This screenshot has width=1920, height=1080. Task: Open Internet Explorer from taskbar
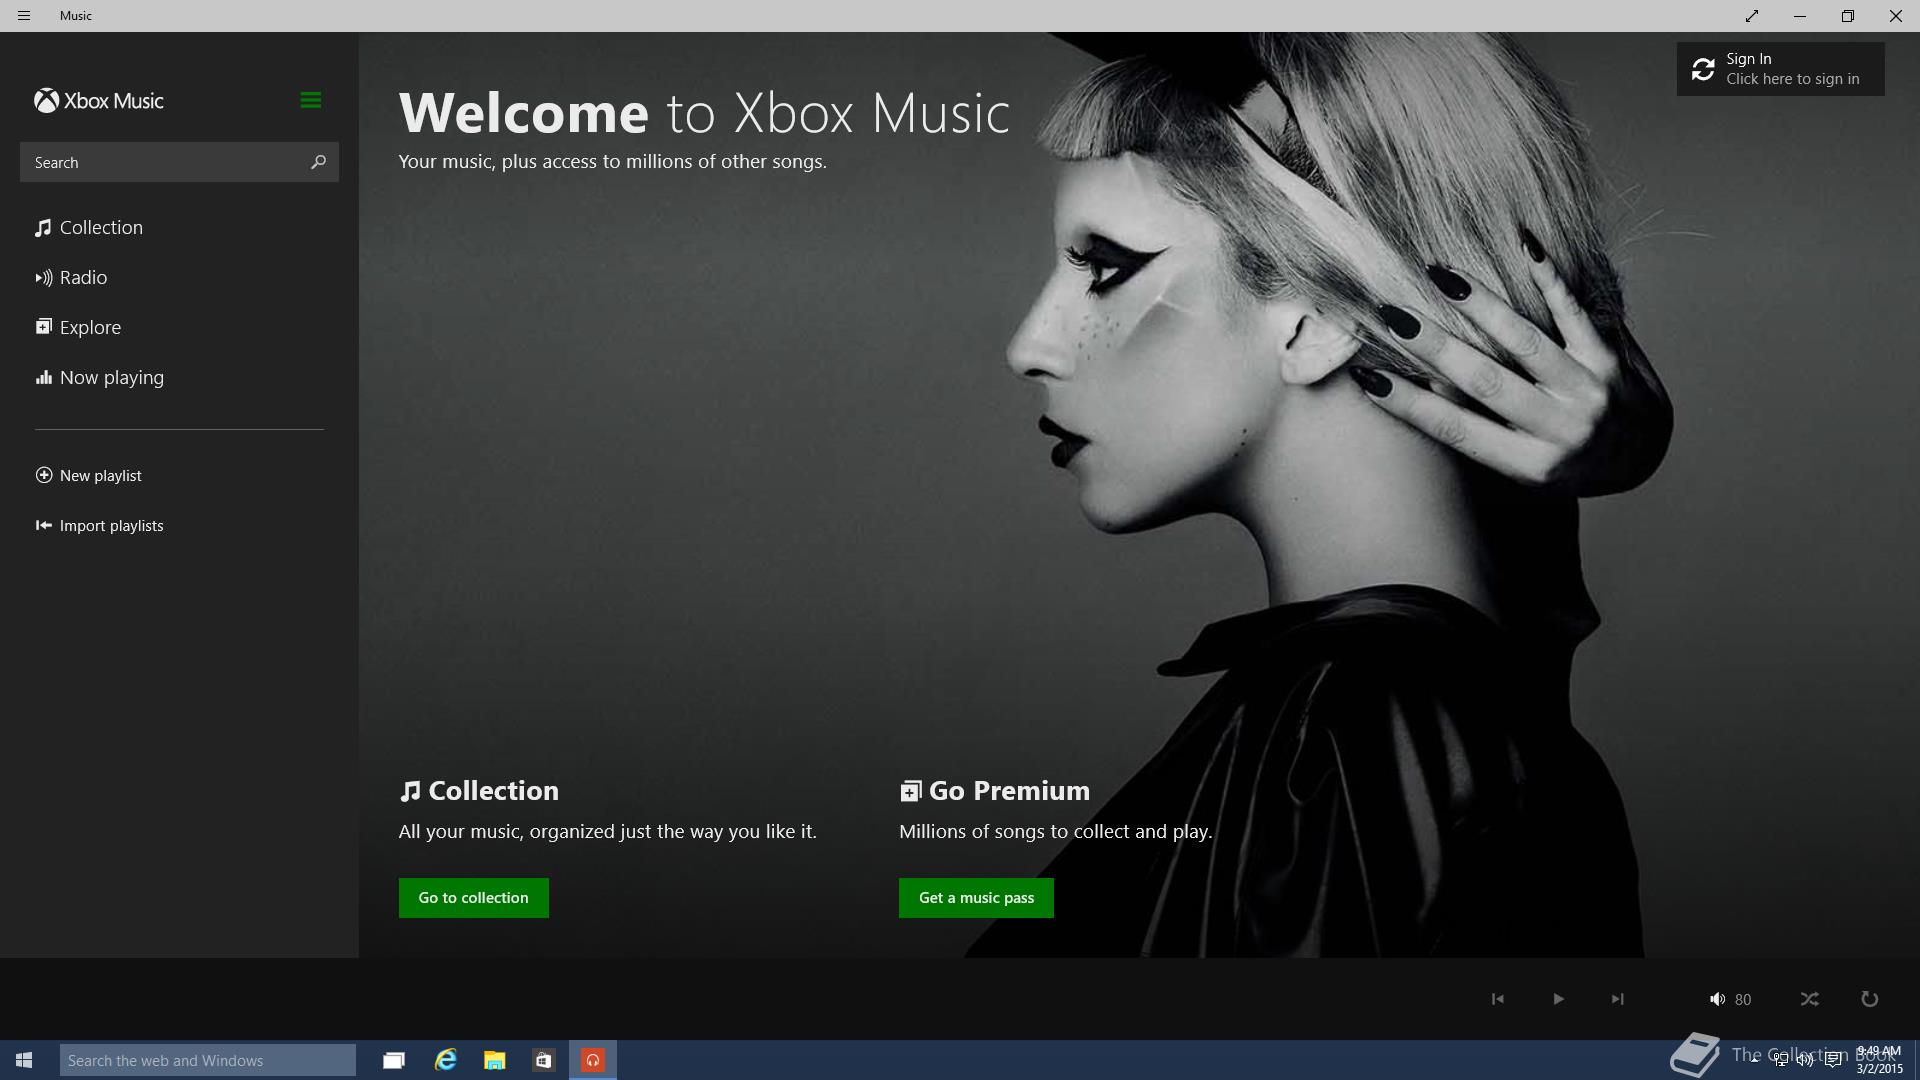coord(445,1060)
